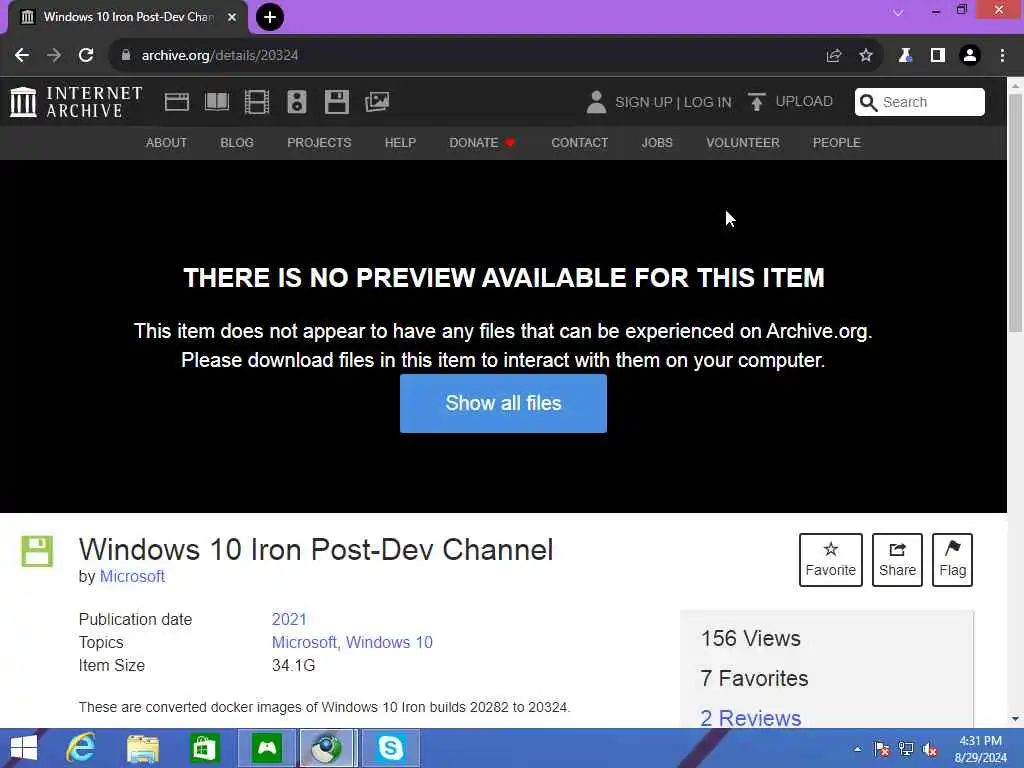Screen dimensions: 1024x768
Task: Click the address bar URL archive.org/details/20324
Action: pos(220,56)
